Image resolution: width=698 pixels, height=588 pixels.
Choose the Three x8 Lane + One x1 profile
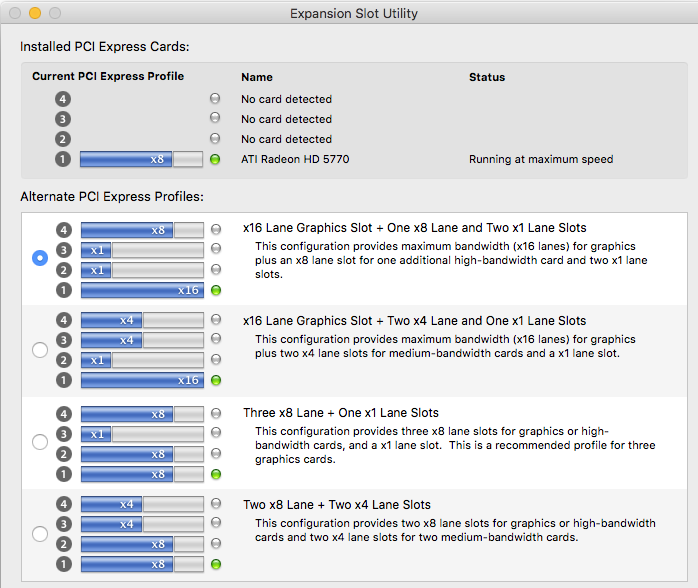point(40,442)
